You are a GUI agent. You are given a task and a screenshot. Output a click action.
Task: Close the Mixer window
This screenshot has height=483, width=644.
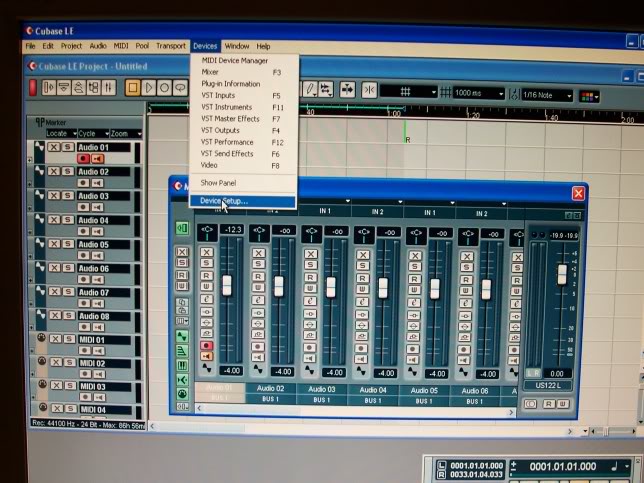(x=578, y=193)
